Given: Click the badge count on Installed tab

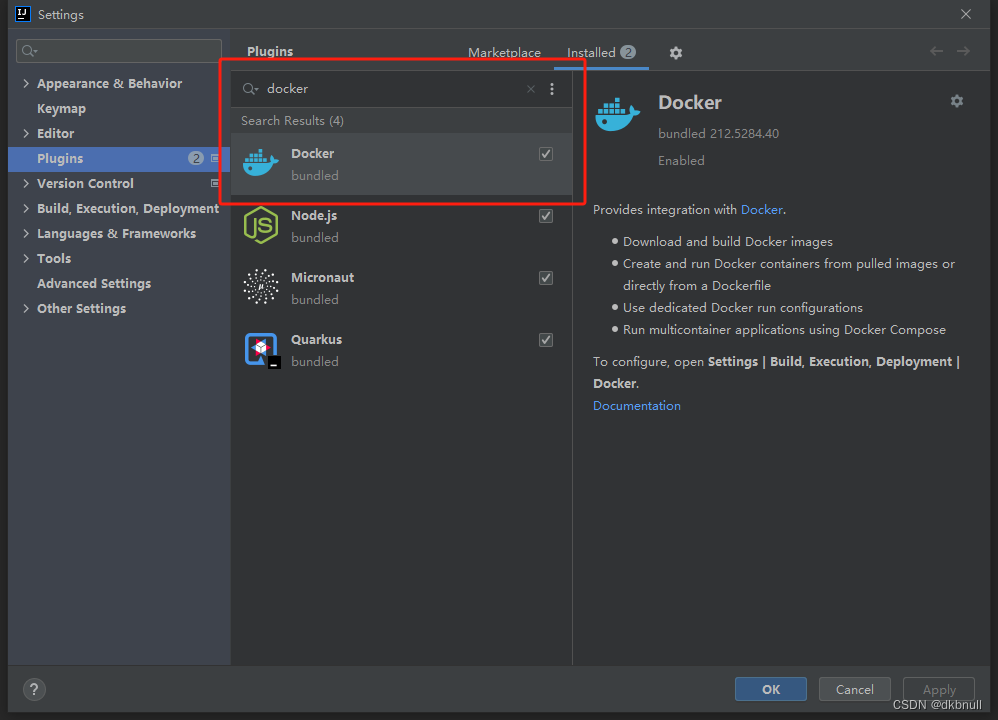Looking at the screenshot, I should click(x=628, y=52).
